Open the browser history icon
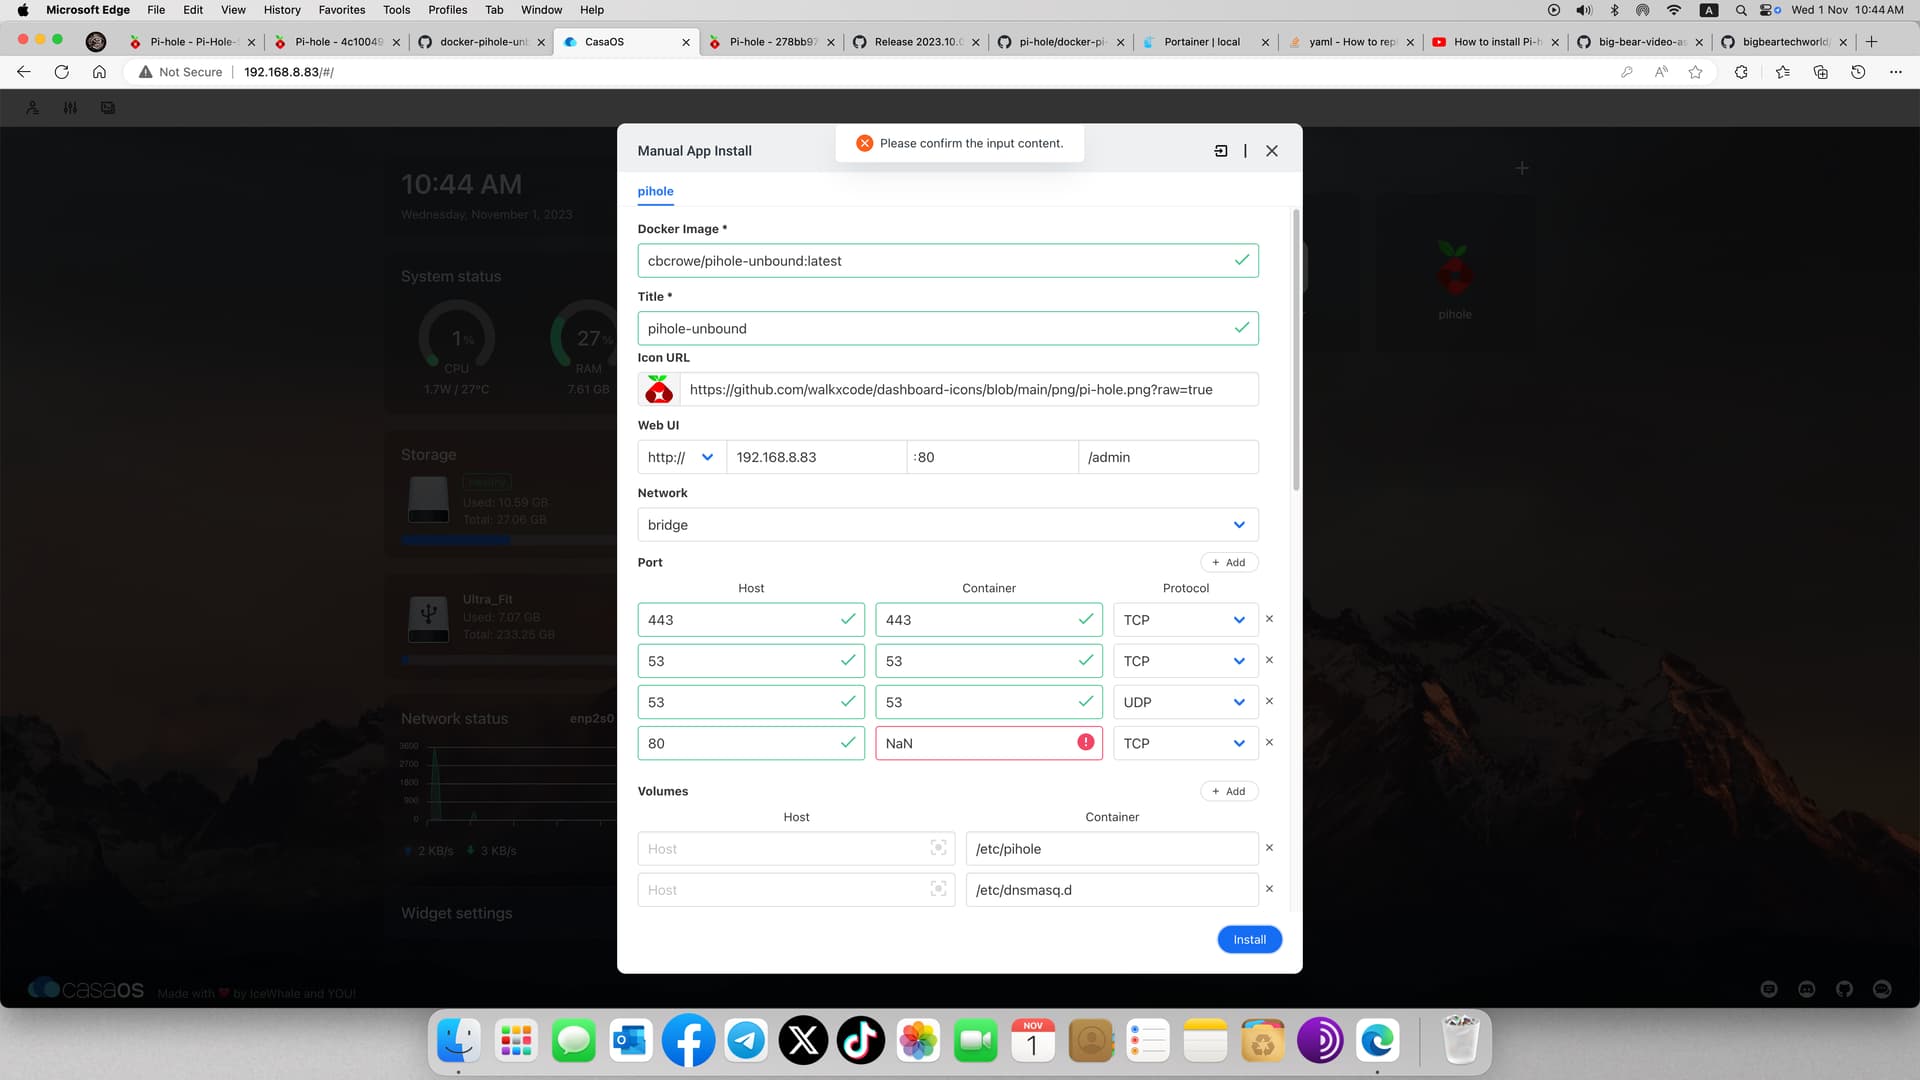The width and height of the screenshot is (1920, 1080). click(x=1858, y=72)
